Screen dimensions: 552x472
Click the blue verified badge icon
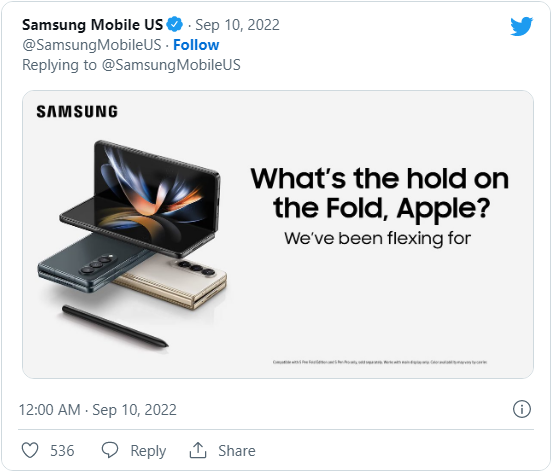tap(175, 25)
